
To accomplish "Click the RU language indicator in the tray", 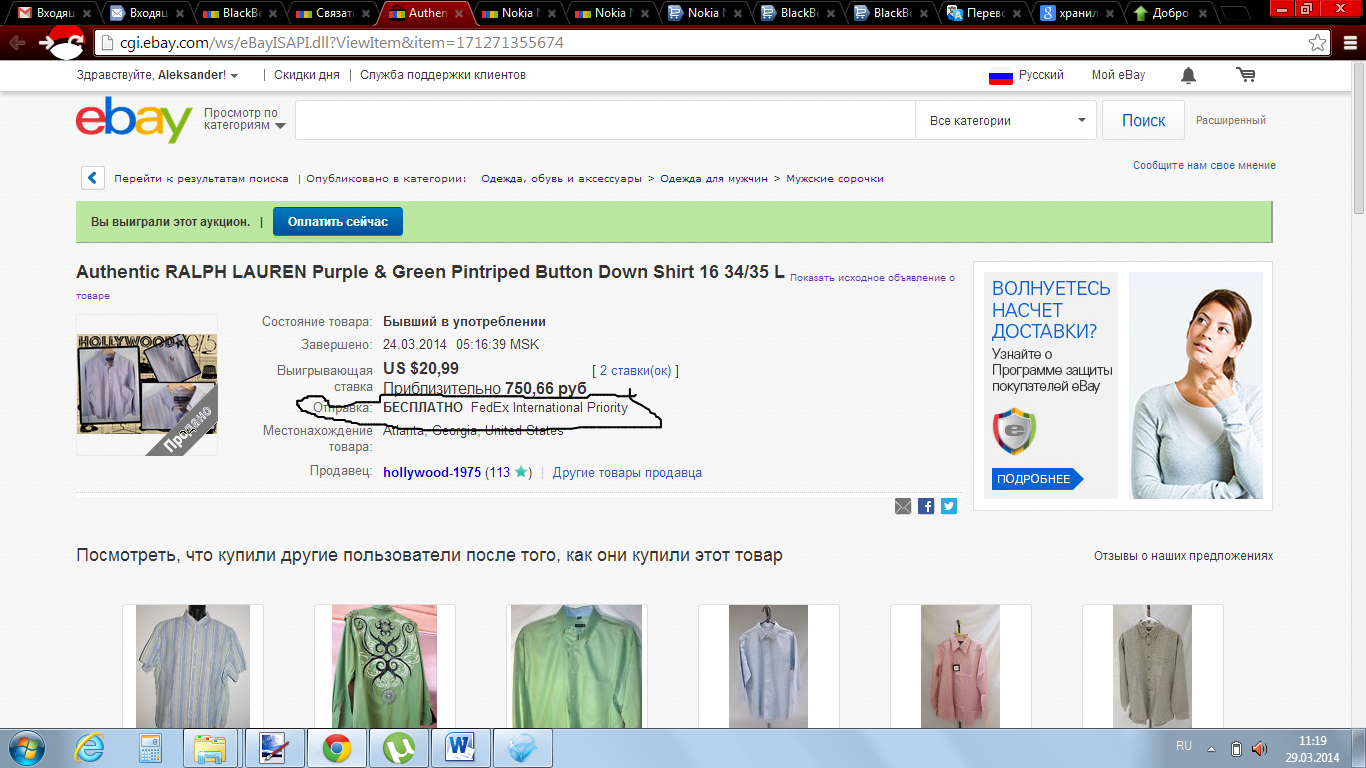I will click(1184, 746).
